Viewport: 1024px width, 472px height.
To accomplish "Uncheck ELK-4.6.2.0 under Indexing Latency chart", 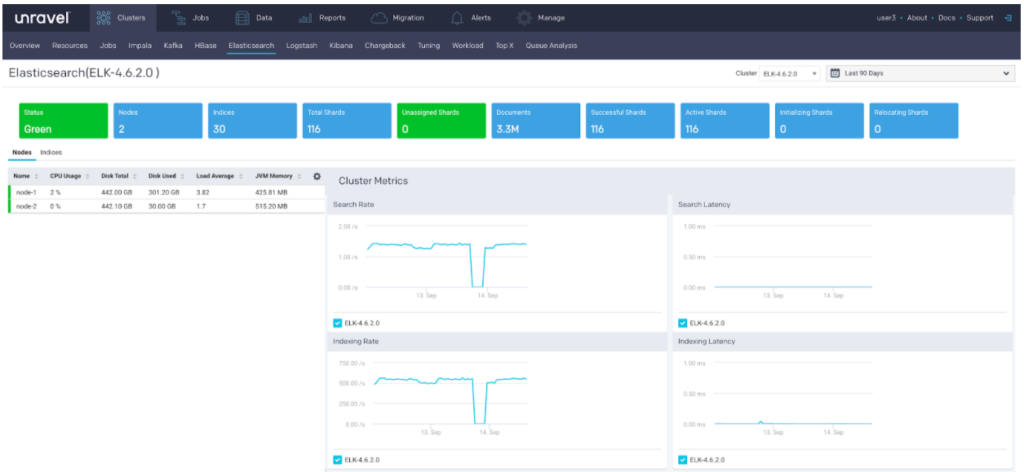I will pos(682,460).
